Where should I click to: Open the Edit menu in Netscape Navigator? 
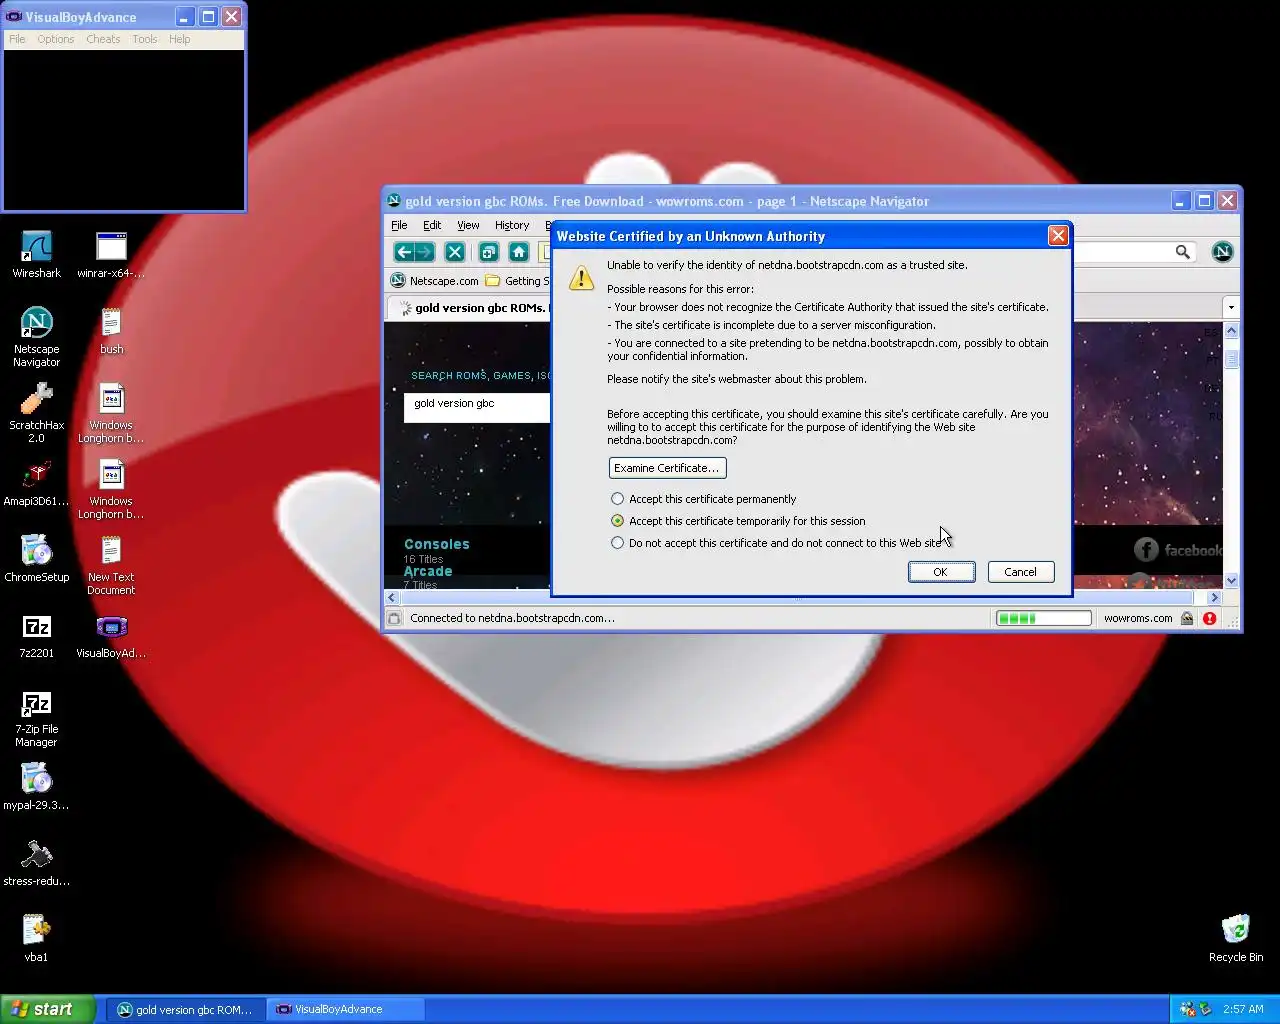(x=432, y=225)
